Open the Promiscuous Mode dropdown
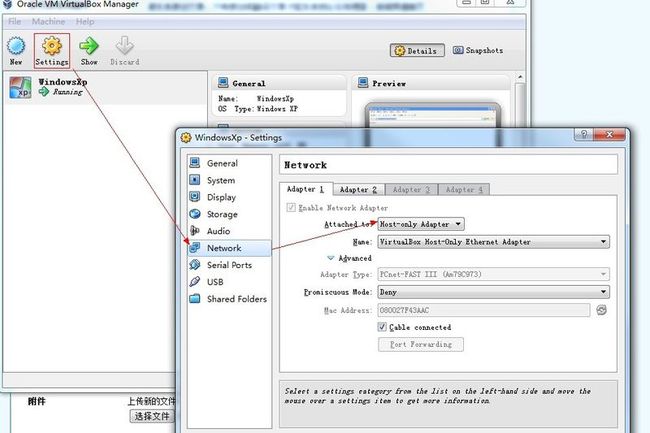The width and height of the screenshot is (650, 433). coord(493,292)
